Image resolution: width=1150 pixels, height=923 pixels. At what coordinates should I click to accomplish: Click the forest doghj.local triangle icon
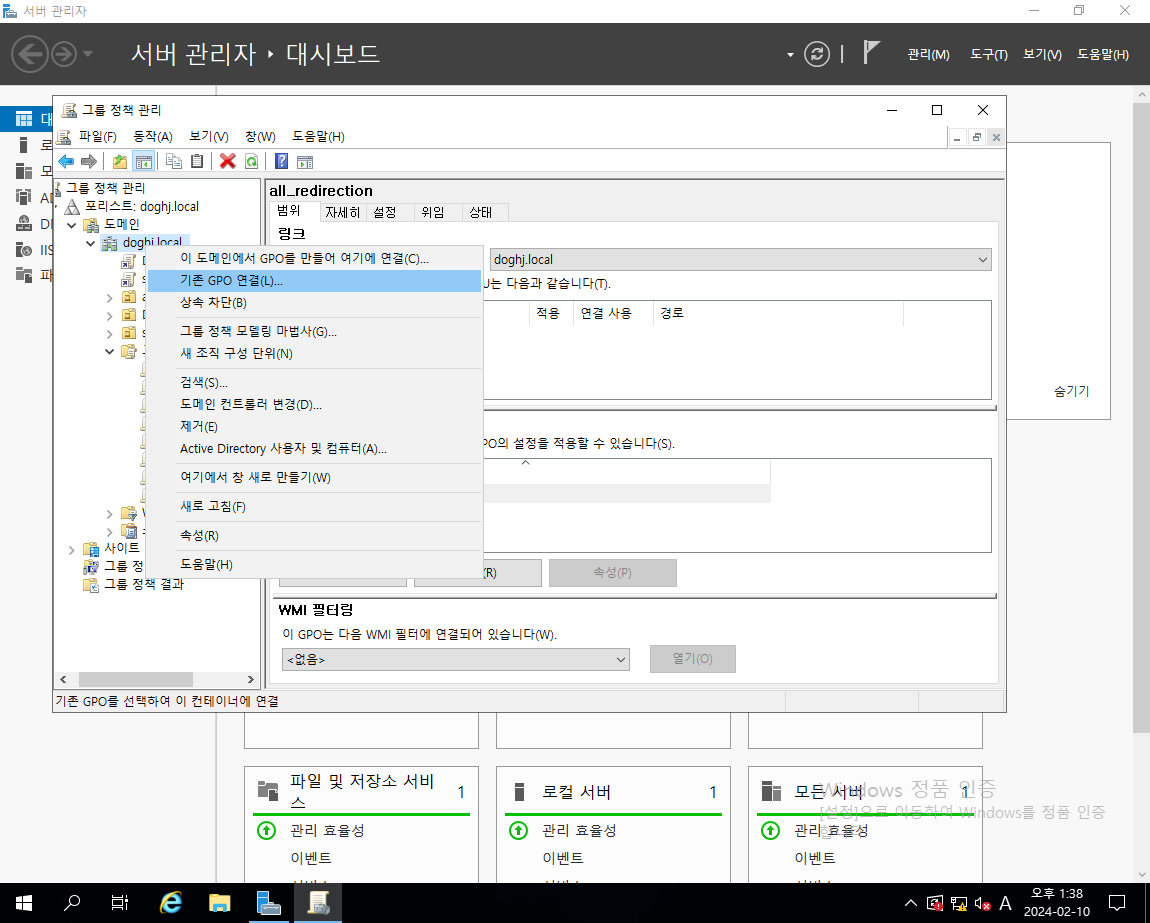coord(73,207)
